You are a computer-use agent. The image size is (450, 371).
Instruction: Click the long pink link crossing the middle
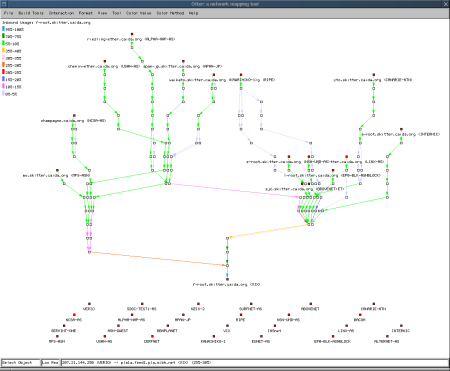[x=235, y=190]
